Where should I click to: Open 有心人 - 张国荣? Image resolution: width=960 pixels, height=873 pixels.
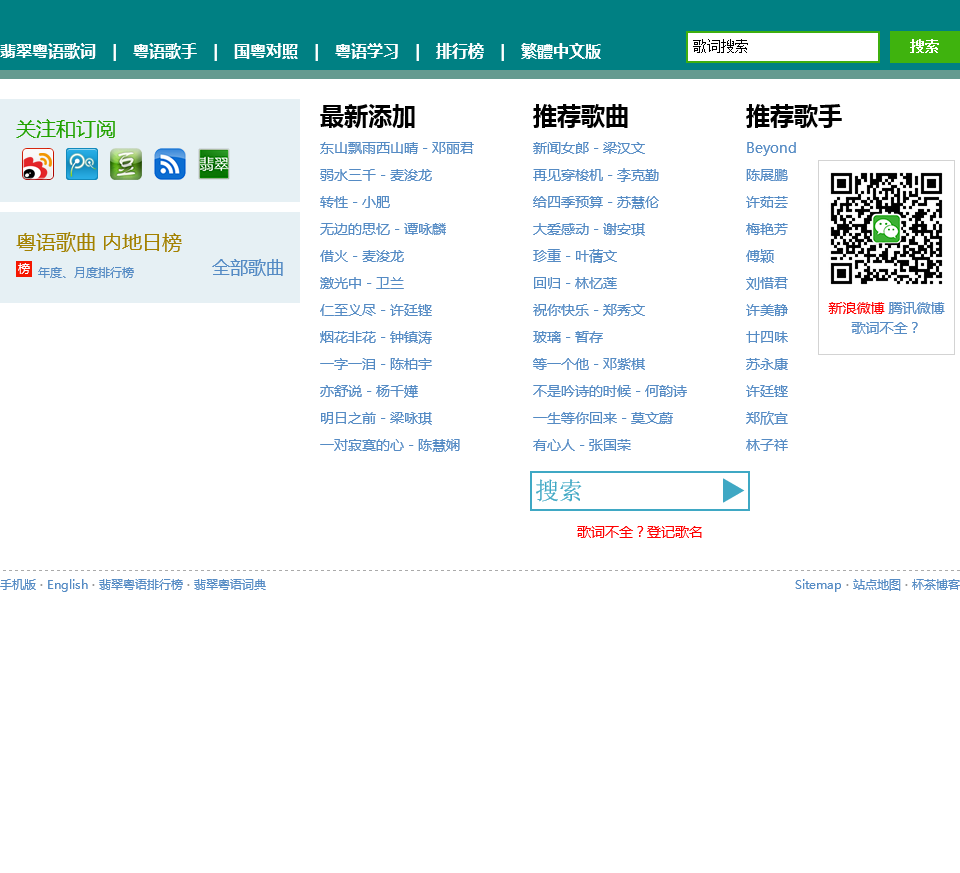tap(582, 445)
